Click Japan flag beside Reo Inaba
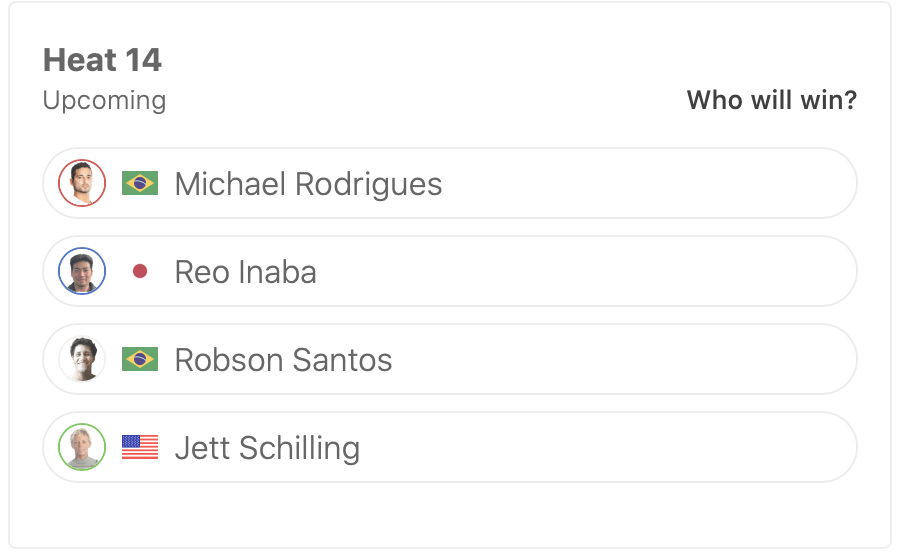 [x=140, y=271]
